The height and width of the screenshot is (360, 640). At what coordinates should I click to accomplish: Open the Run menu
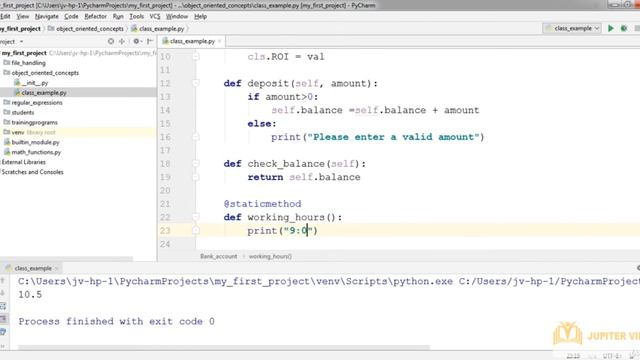point(118,16)
